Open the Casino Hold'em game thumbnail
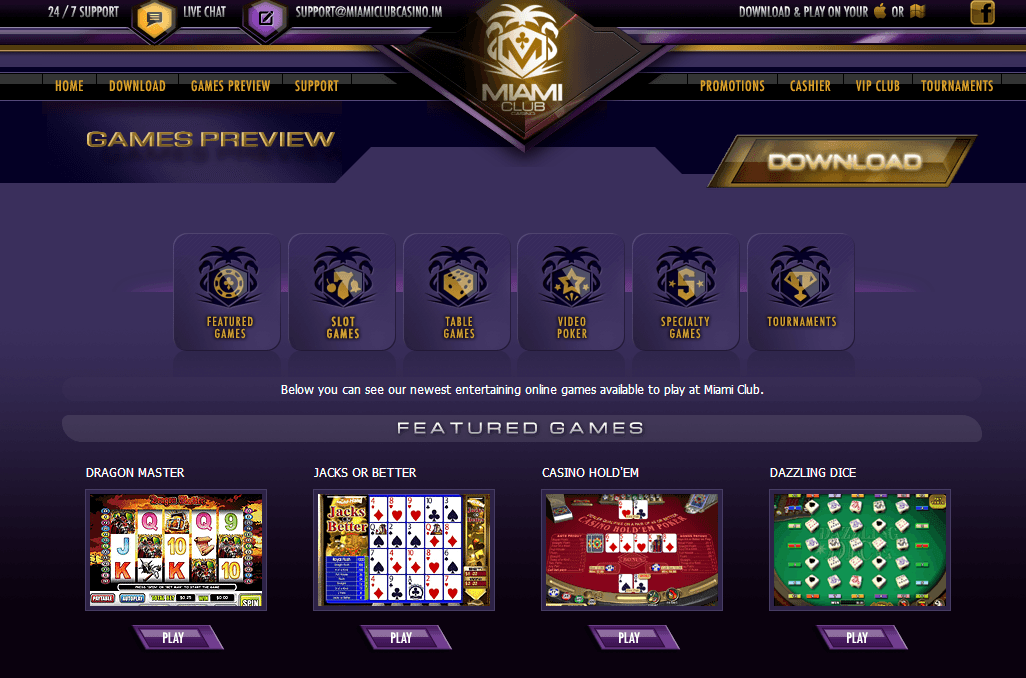 [x=631, y=550]
